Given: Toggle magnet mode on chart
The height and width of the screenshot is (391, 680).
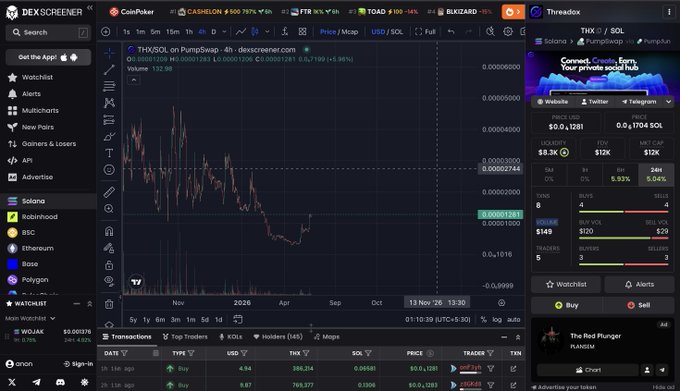Looking at the screenshot, I should [109, 231].
